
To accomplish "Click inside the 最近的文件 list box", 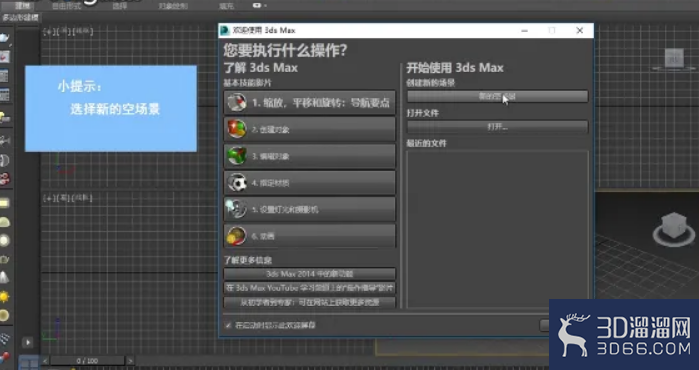I will (x=498, y=229).
